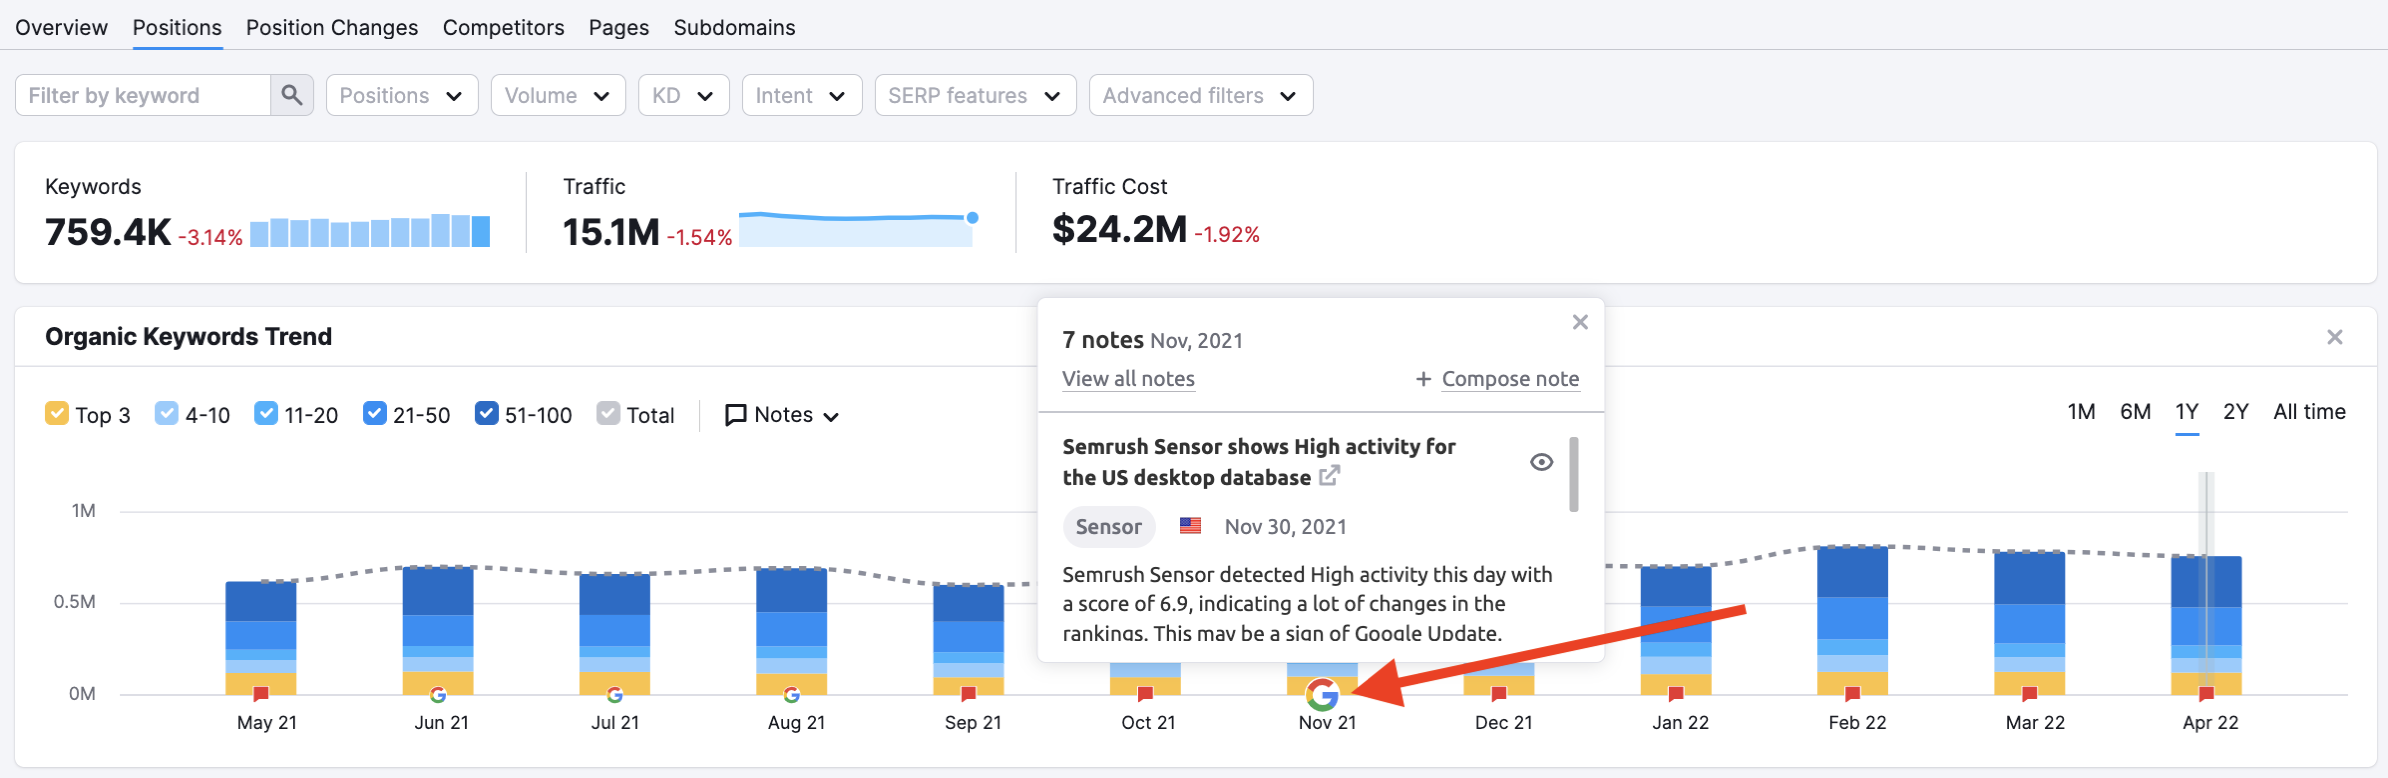The image size is (2388, 778).
Task: Expand the SERP features dropdown
Action: click(x=974, y=95)
